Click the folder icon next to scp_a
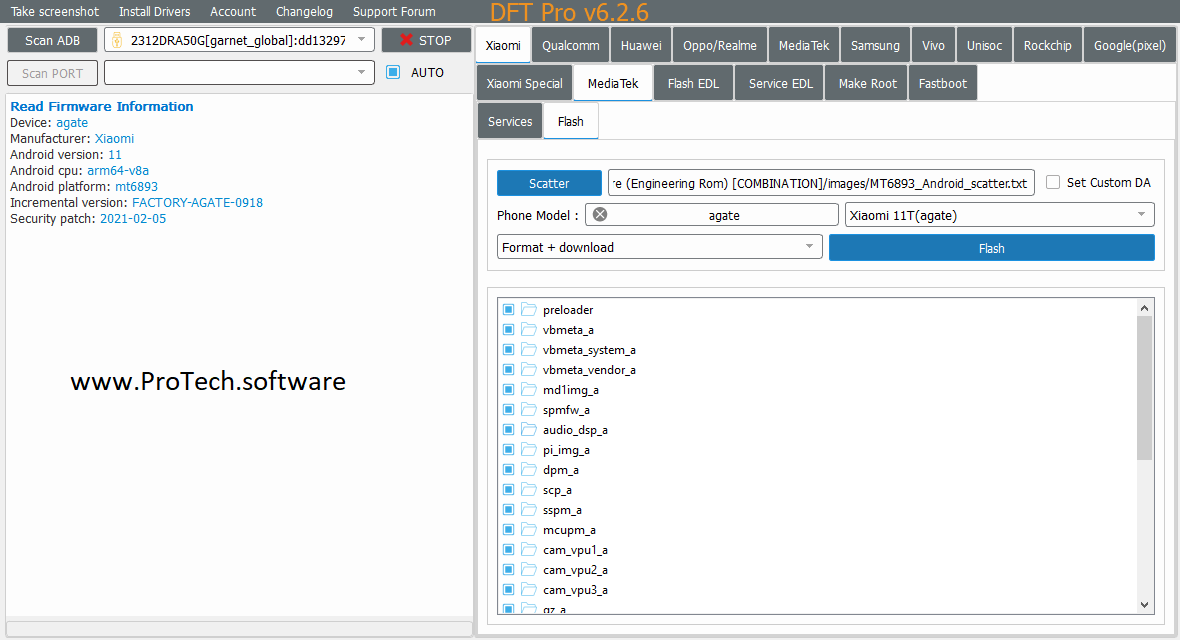 tap(529, 489)
